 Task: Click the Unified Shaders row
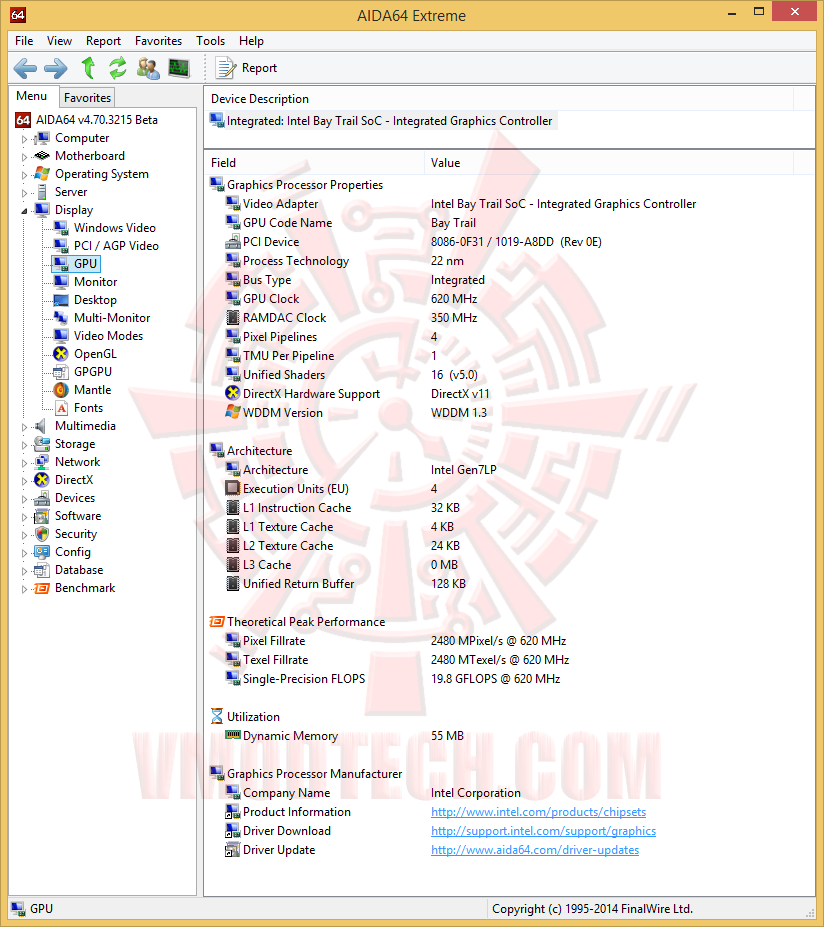click(508, 375)
